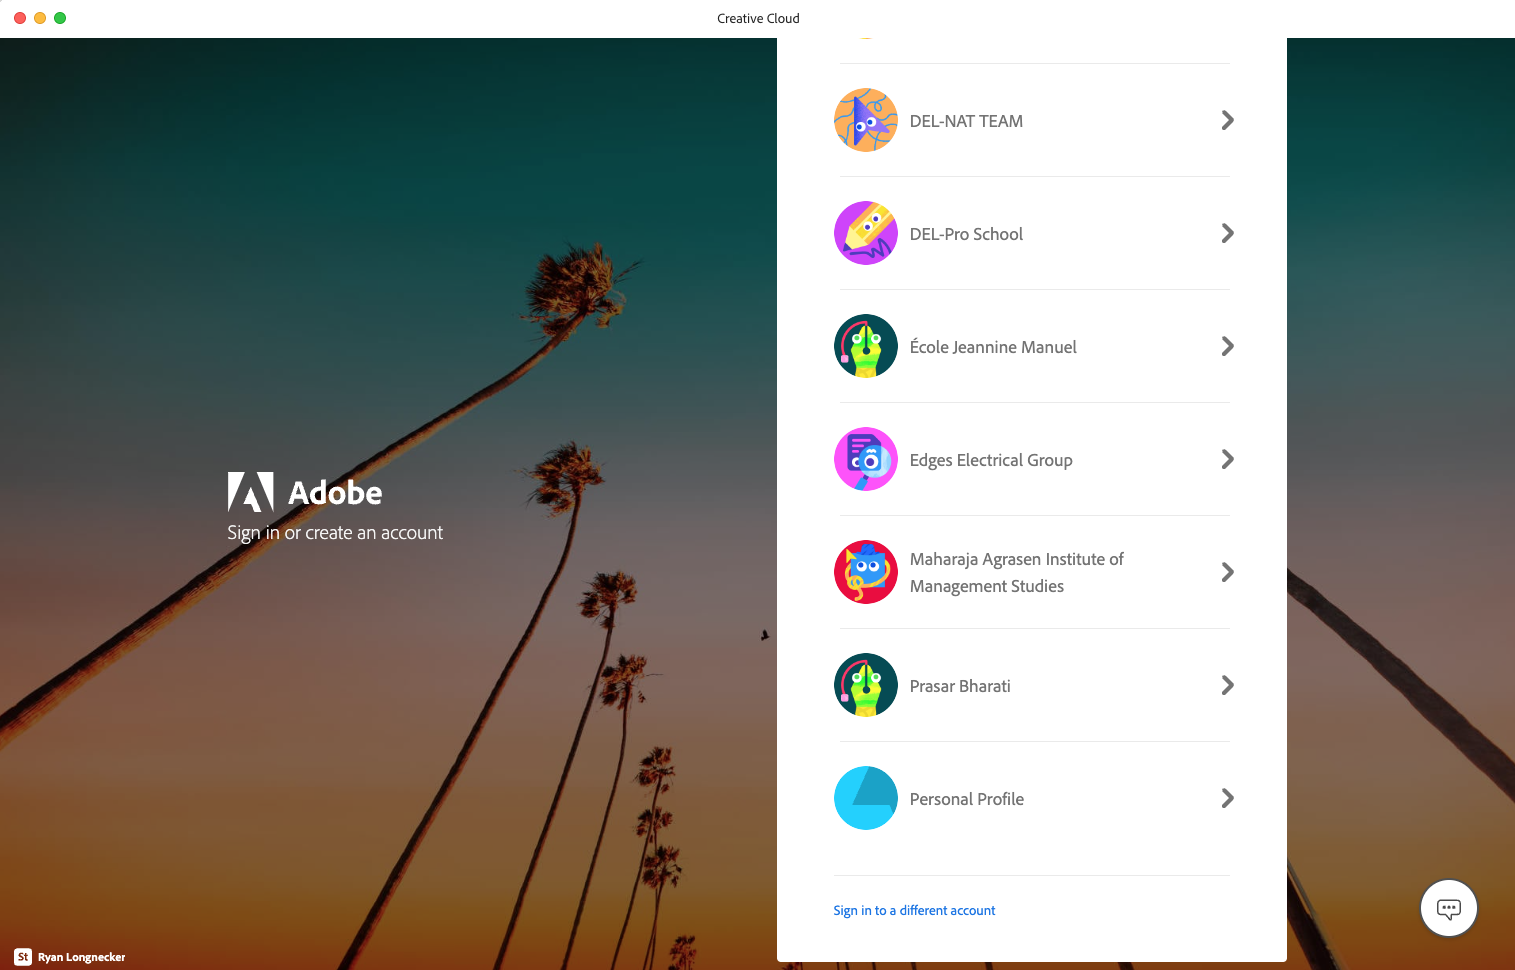
Task: Expand the DEL-NAT TEAM chevron arrow
Action: tap(1227, 120)
